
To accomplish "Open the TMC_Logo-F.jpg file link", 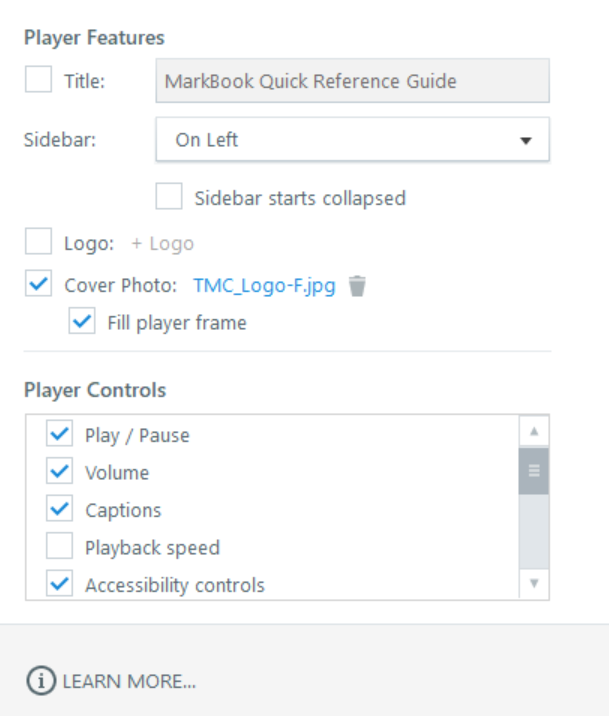I will 264,285.
